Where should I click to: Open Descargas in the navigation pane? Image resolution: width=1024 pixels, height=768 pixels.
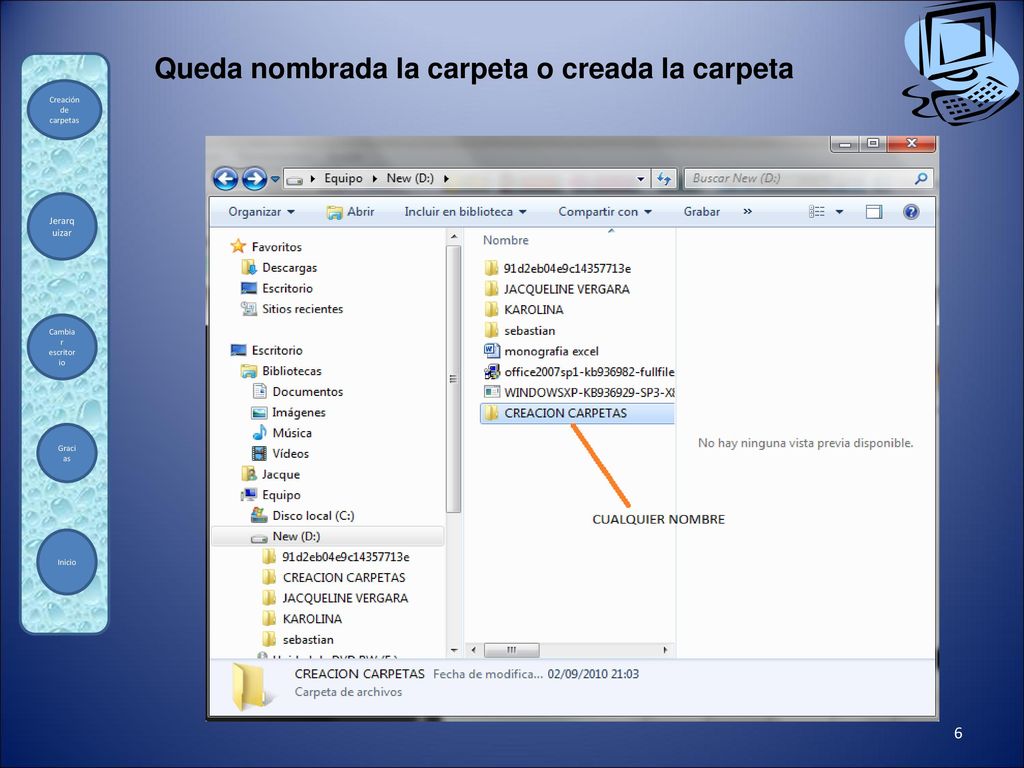tap(279, 268)
